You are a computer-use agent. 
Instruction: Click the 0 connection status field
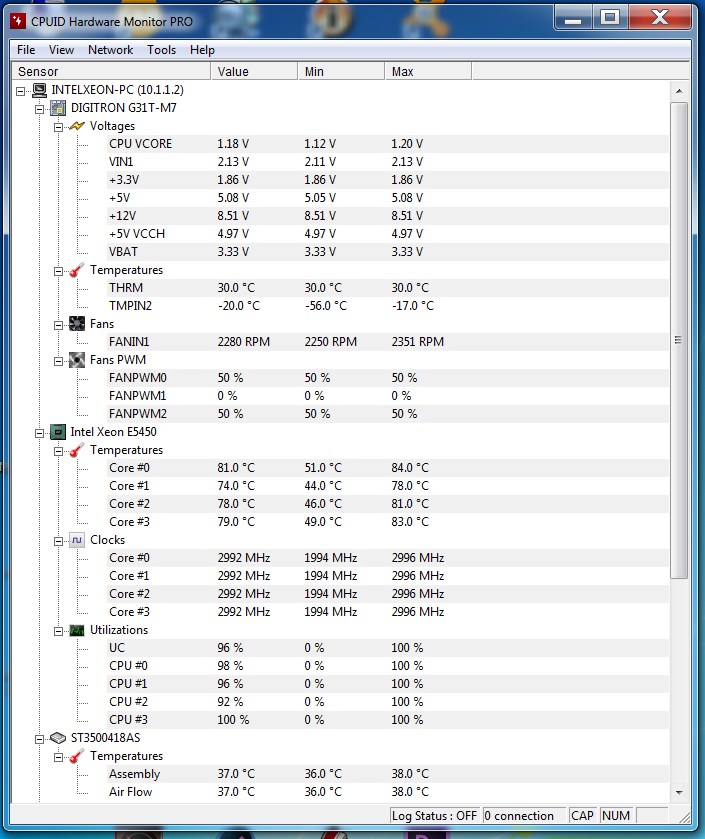524,815
